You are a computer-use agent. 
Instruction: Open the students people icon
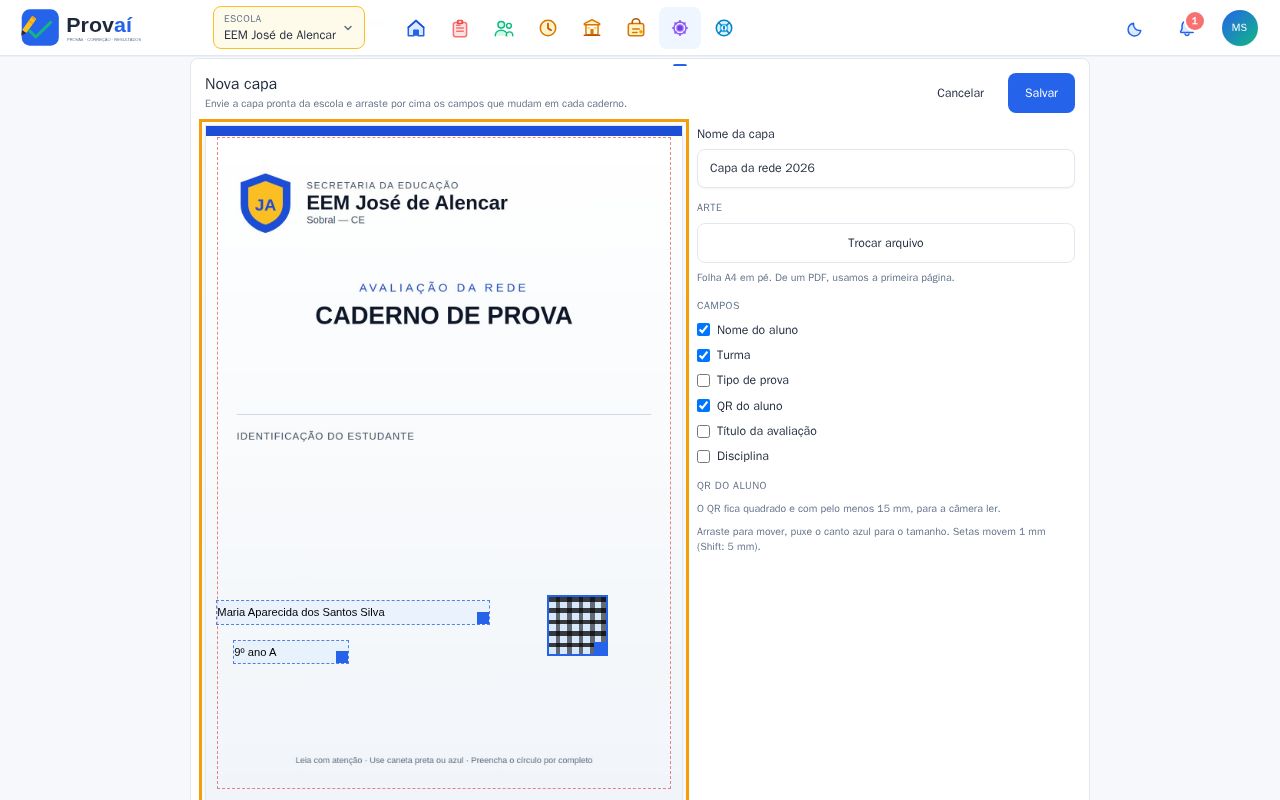(504, 28)
